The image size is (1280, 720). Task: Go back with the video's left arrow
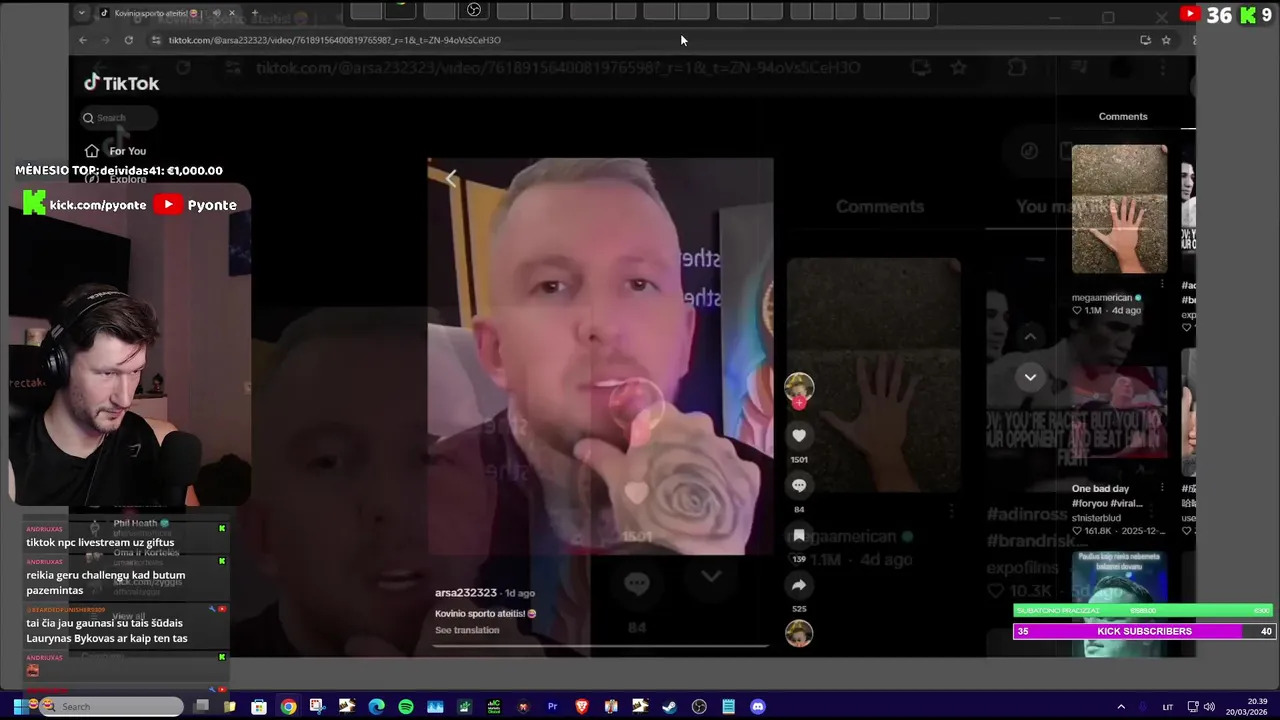point(451,179)
